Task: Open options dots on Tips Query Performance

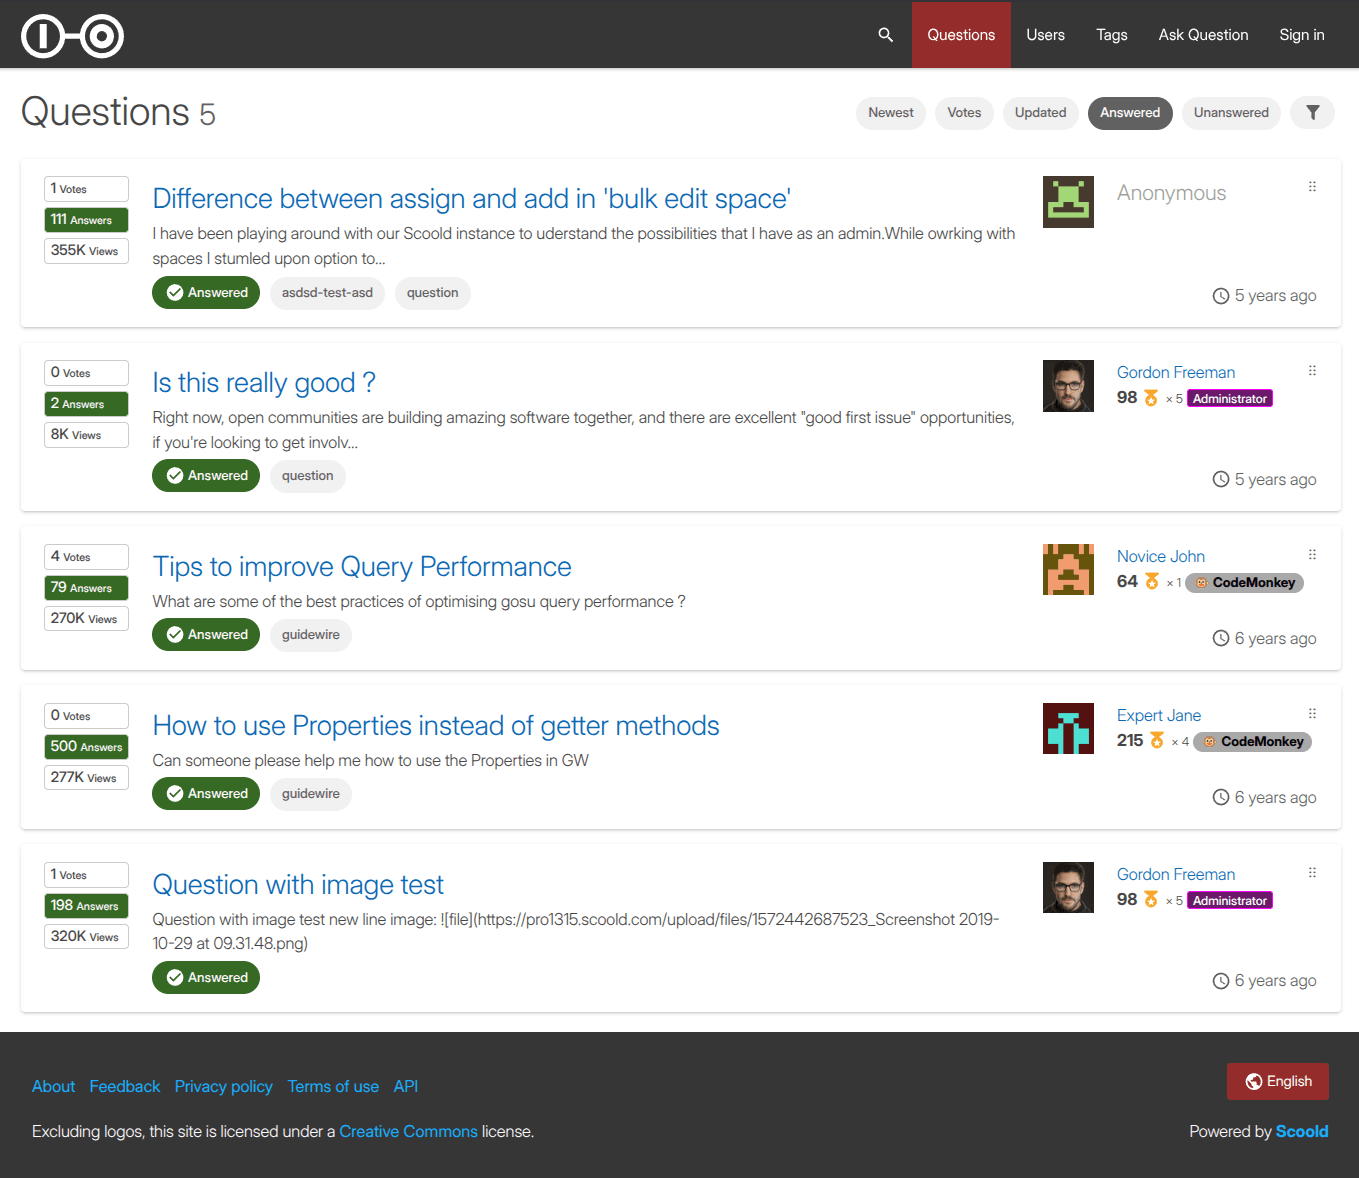Action: (x=1312, y=555)
